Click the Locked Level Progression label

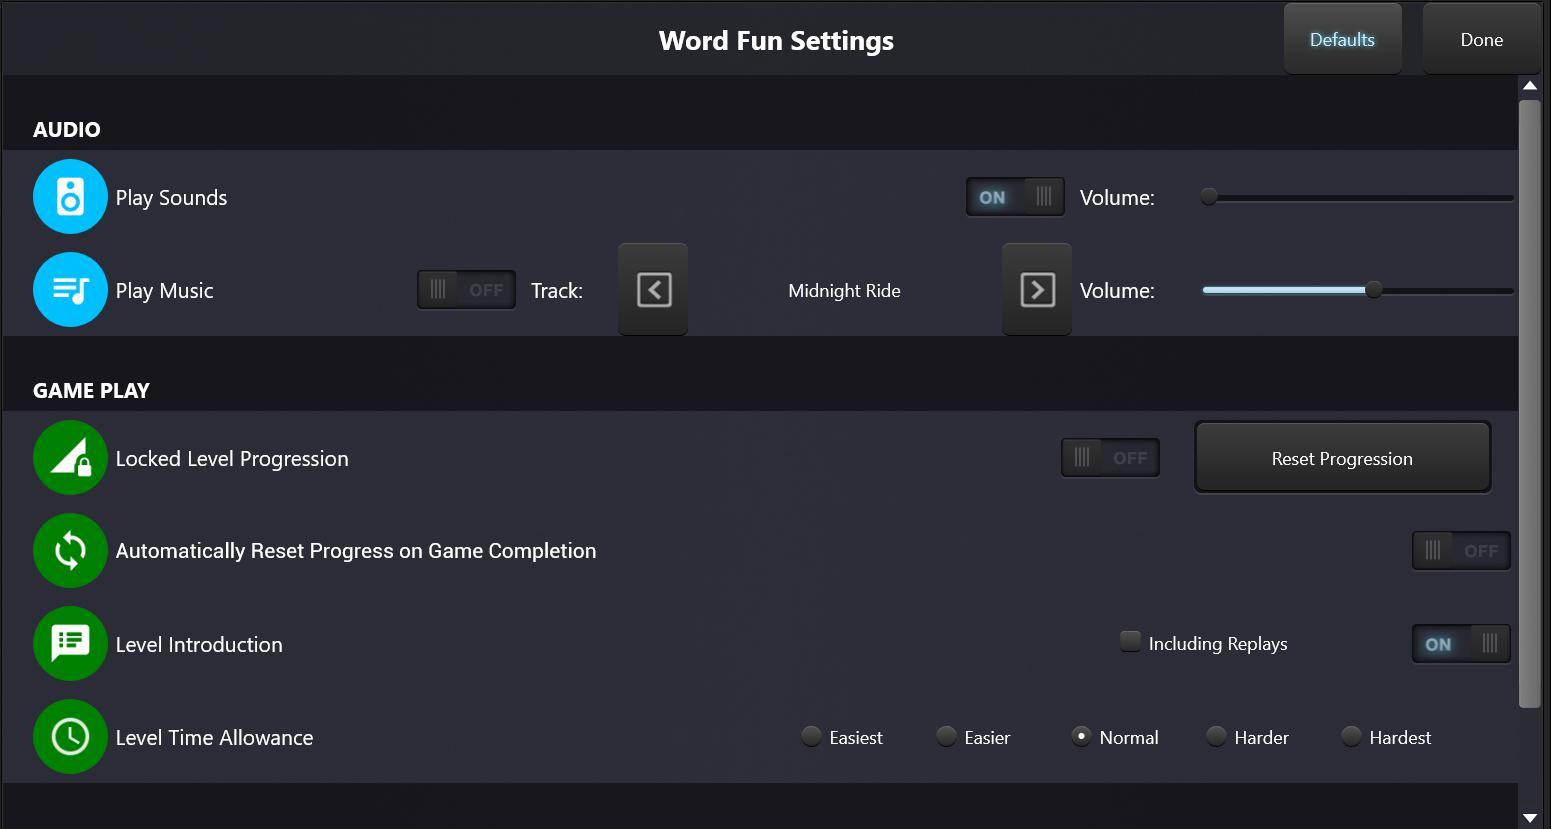point(232,459)
